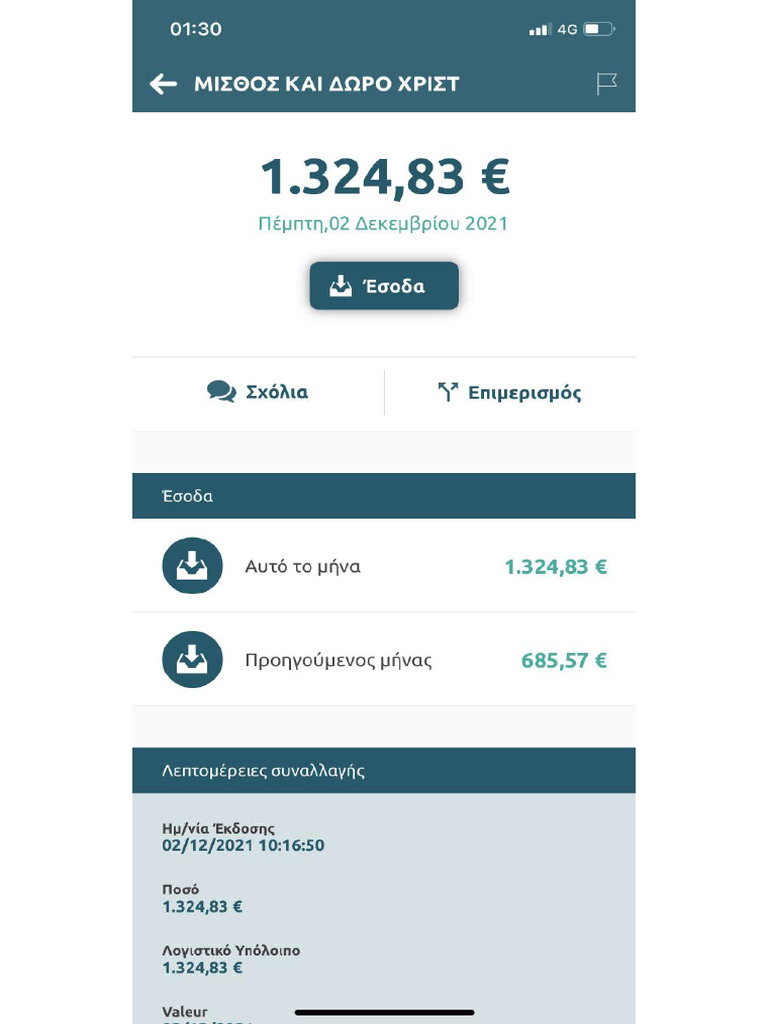The height and width of the screenshot is (1024, 768).
Task: Tap the Αυτό το μήνα income icon
Action: (x=192, y=566)
